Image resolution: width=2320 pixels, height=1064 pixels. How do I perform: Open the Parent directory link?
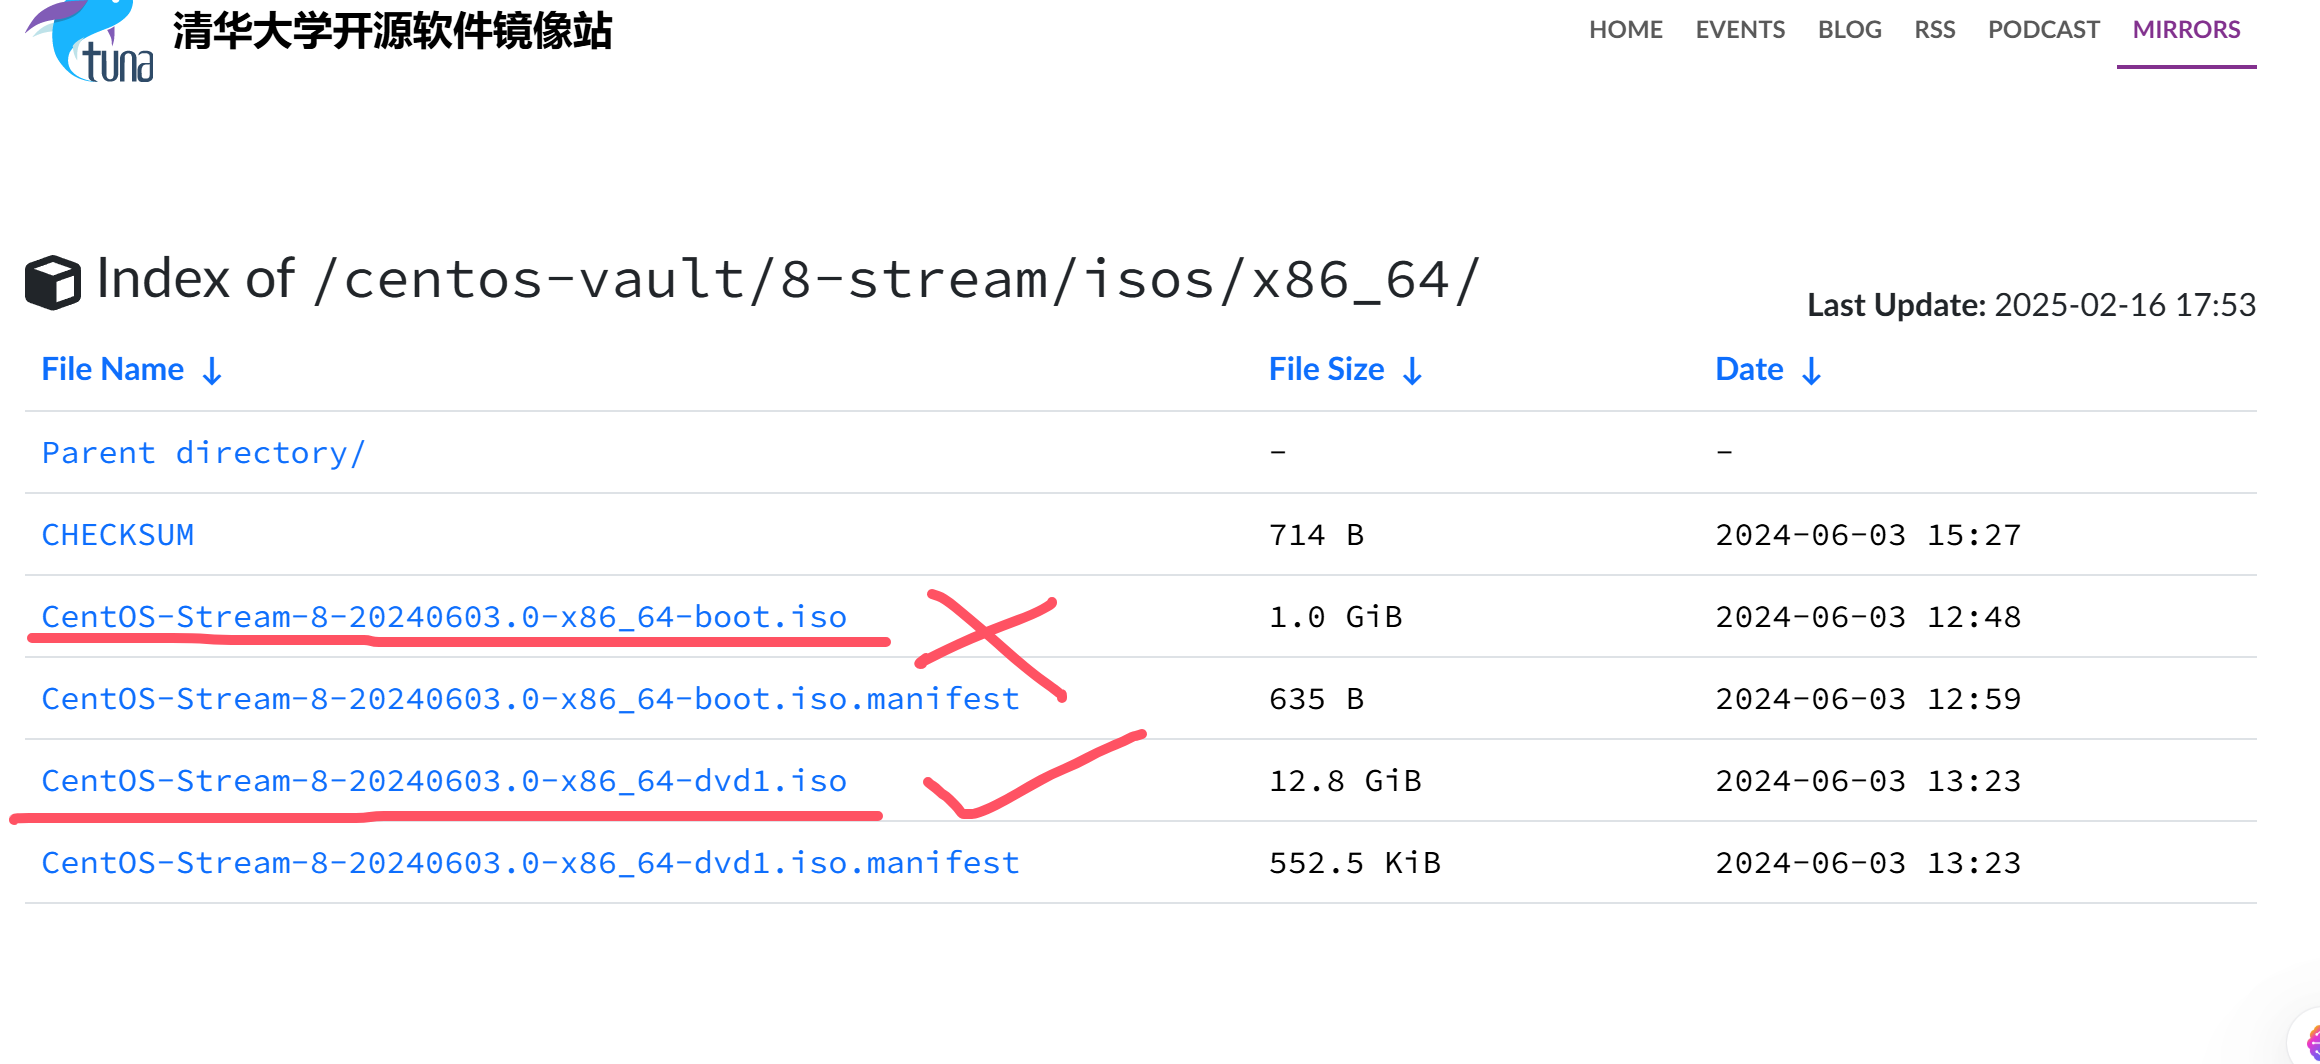(203, 453)
